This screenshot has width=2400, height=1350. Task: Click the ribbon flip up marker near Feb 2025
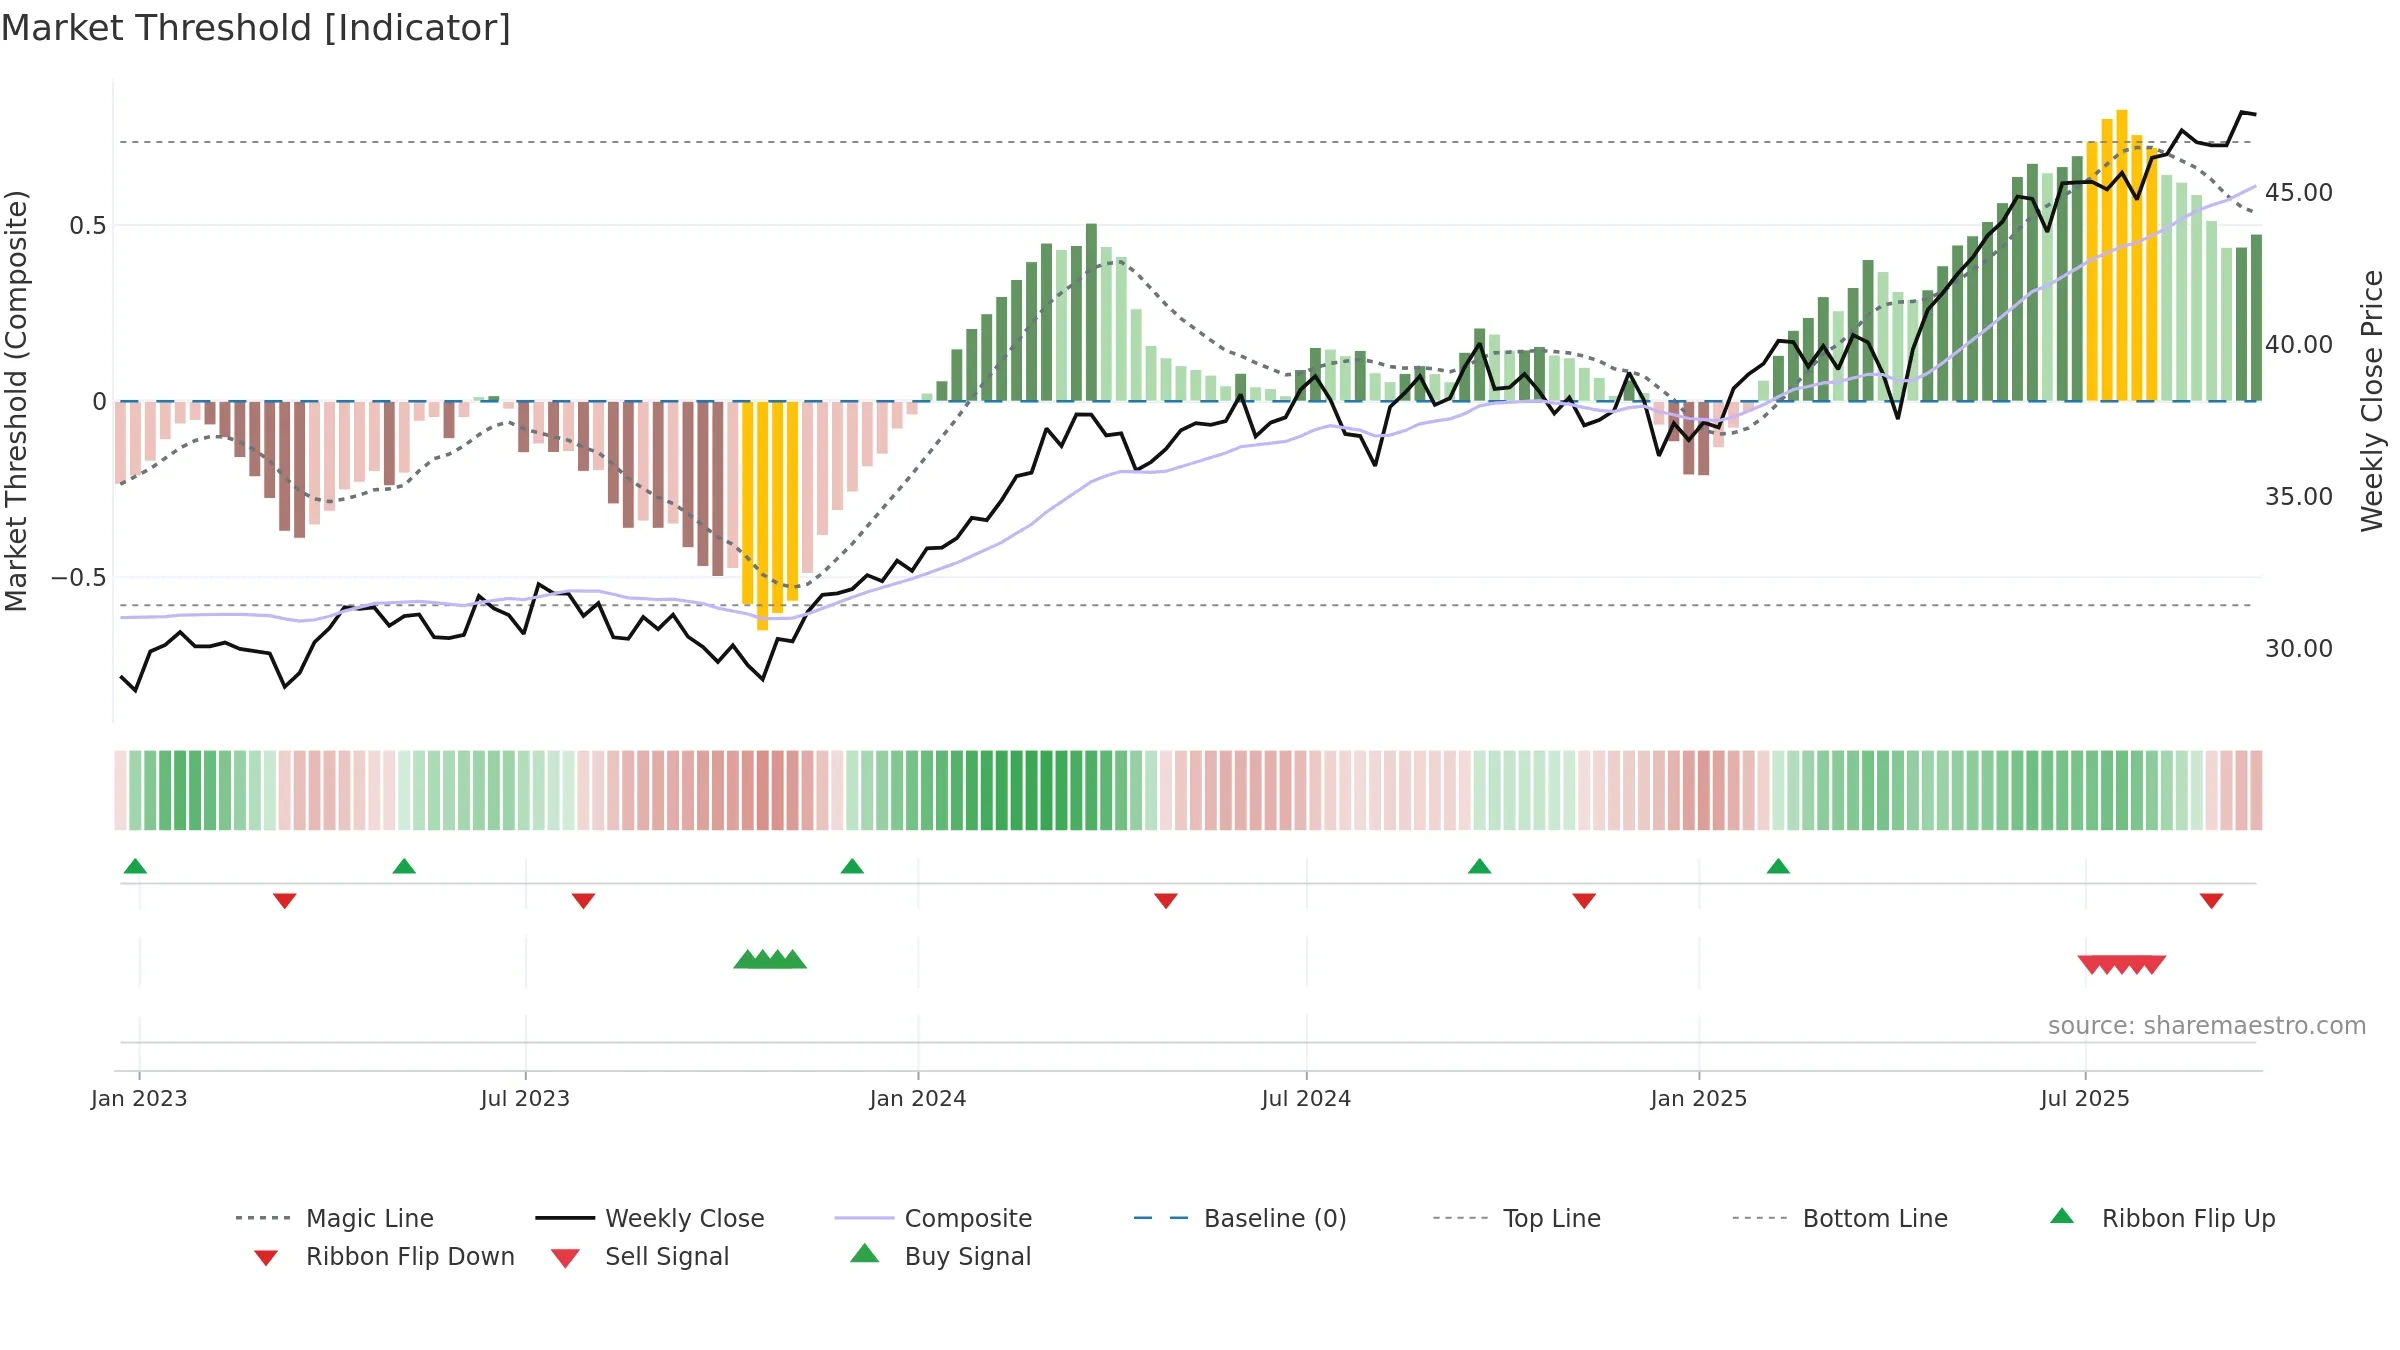pyautogui.click(x=1778, y=866)
